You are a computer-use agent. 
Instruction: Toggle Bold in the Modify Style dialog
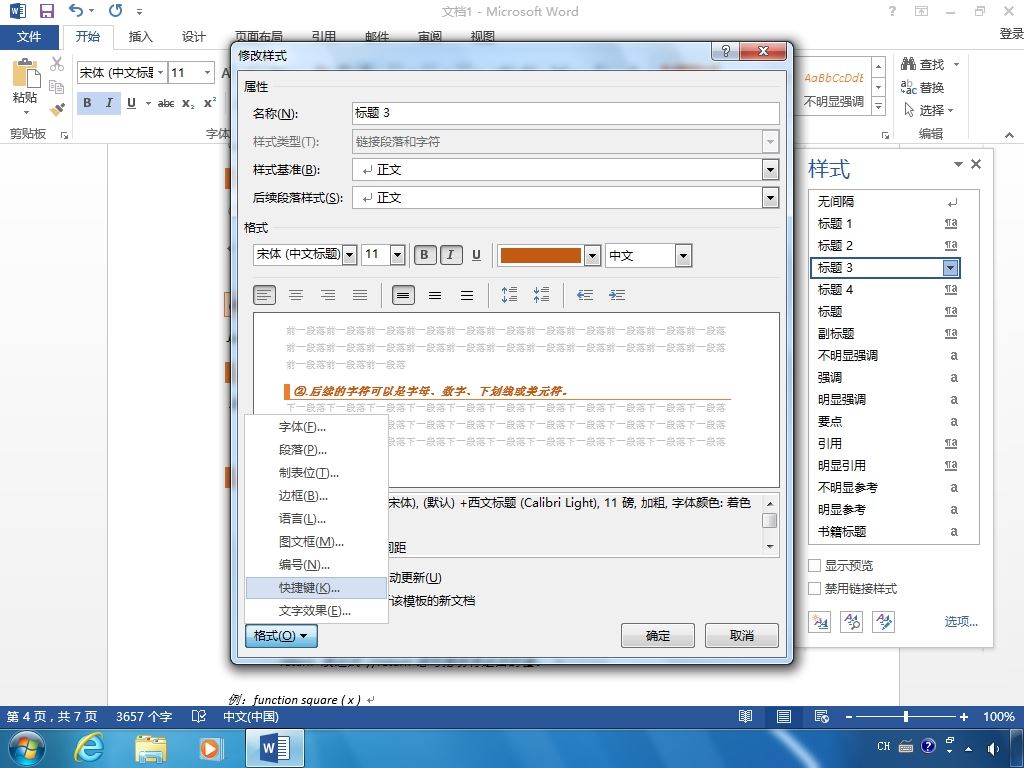424,255
